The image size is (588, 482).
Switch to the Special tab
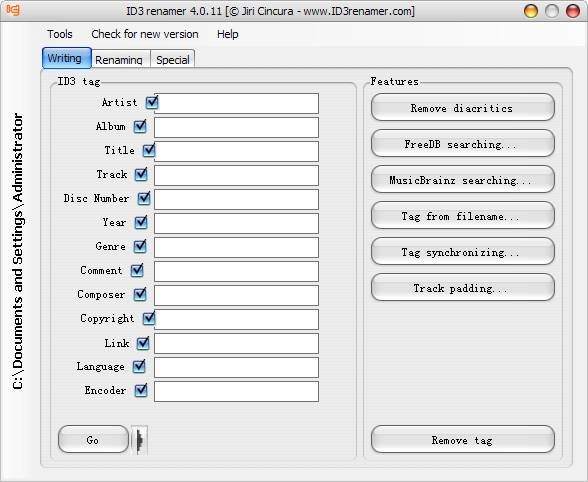[172, 59]
